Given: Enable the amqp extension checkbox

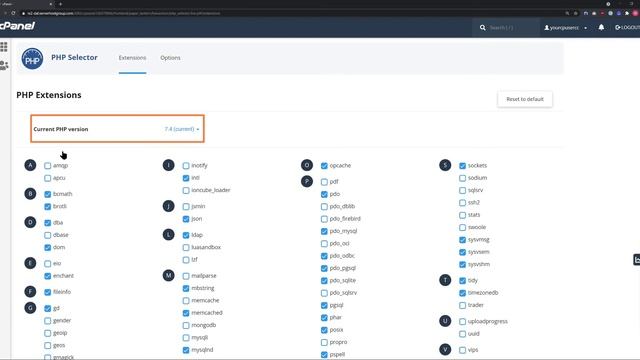Looking at the screenshot, I should [48, 166].
